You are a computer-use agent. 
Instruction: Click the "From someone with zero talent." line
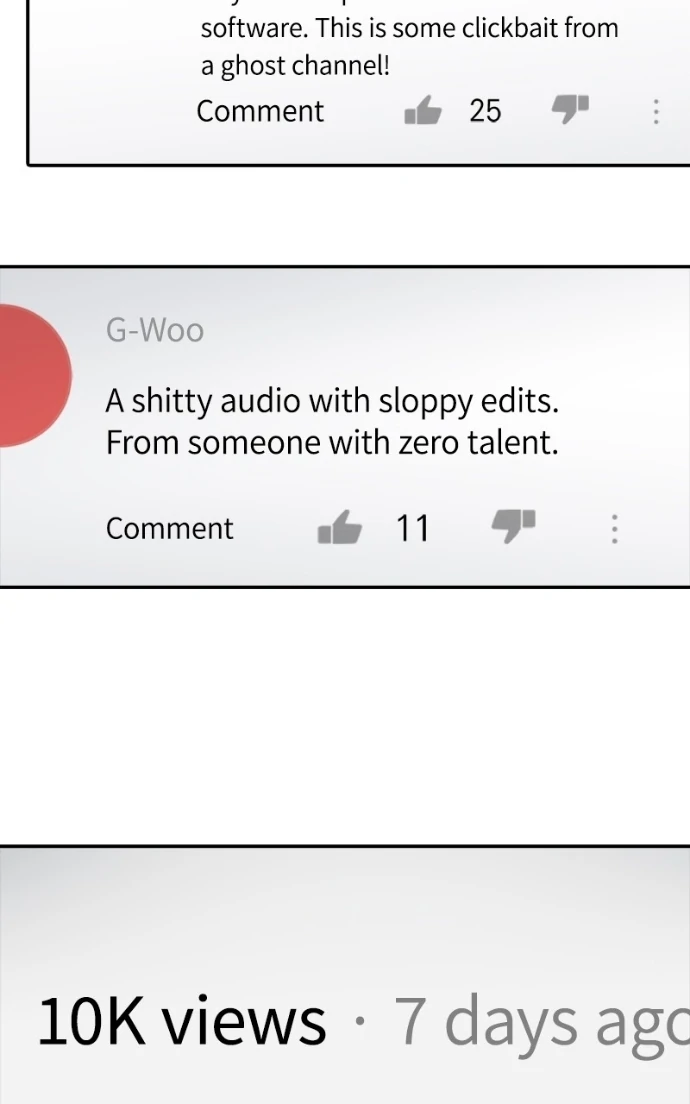click(x=332, y=442)
